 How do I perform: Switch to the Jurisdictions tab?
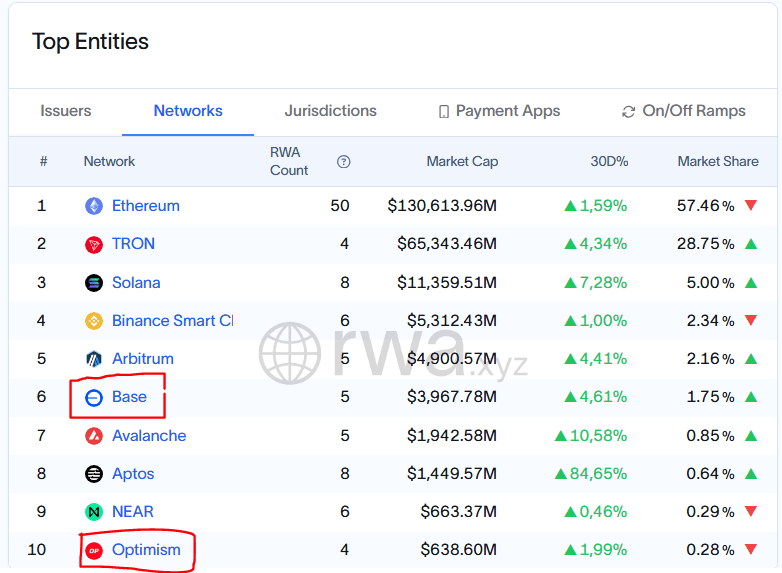click(x=331, y=111)
